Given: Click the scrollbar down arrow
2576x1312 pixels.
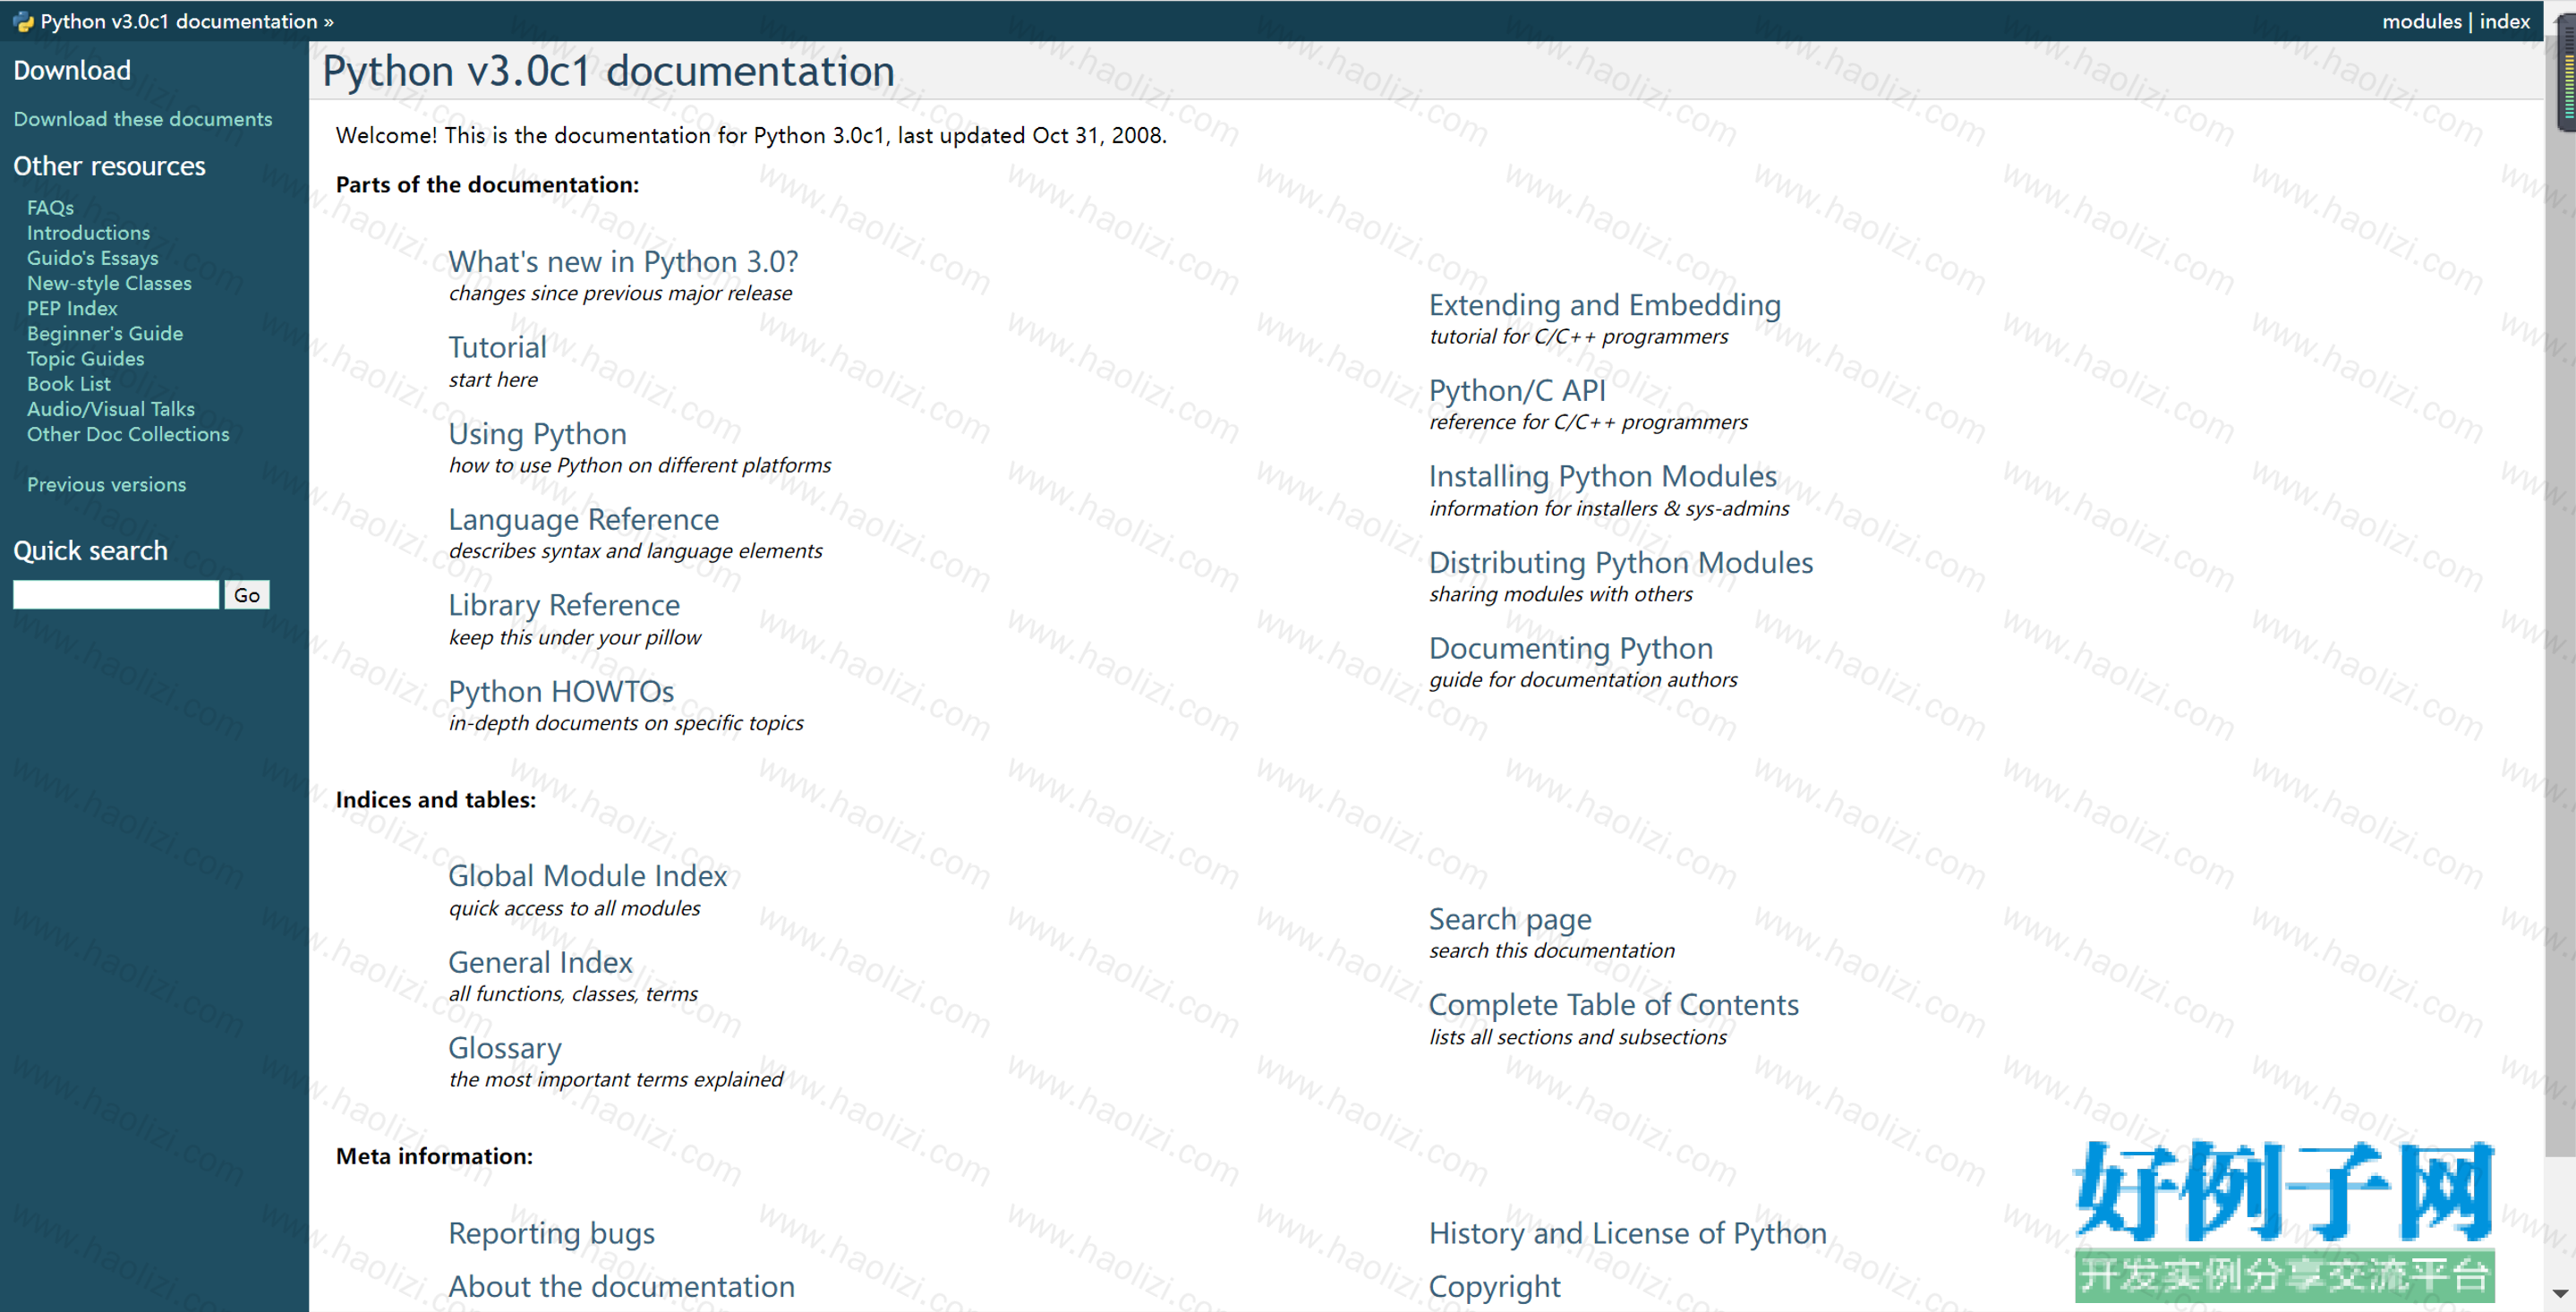Looking at the screenshot, I should [x=2559, y=1293].
